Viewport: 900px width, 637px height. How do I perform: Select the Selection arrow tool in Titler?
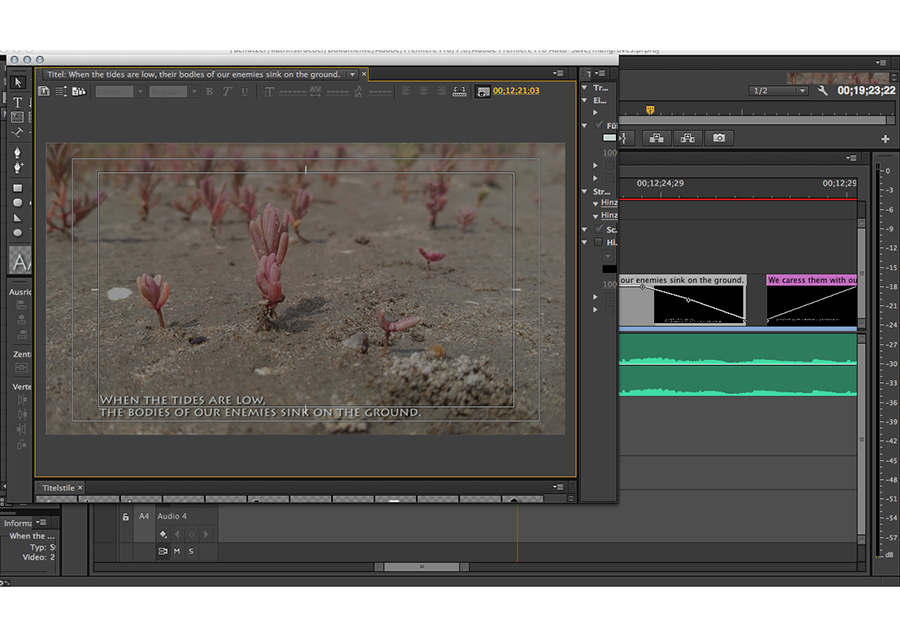tap(18, 82)
